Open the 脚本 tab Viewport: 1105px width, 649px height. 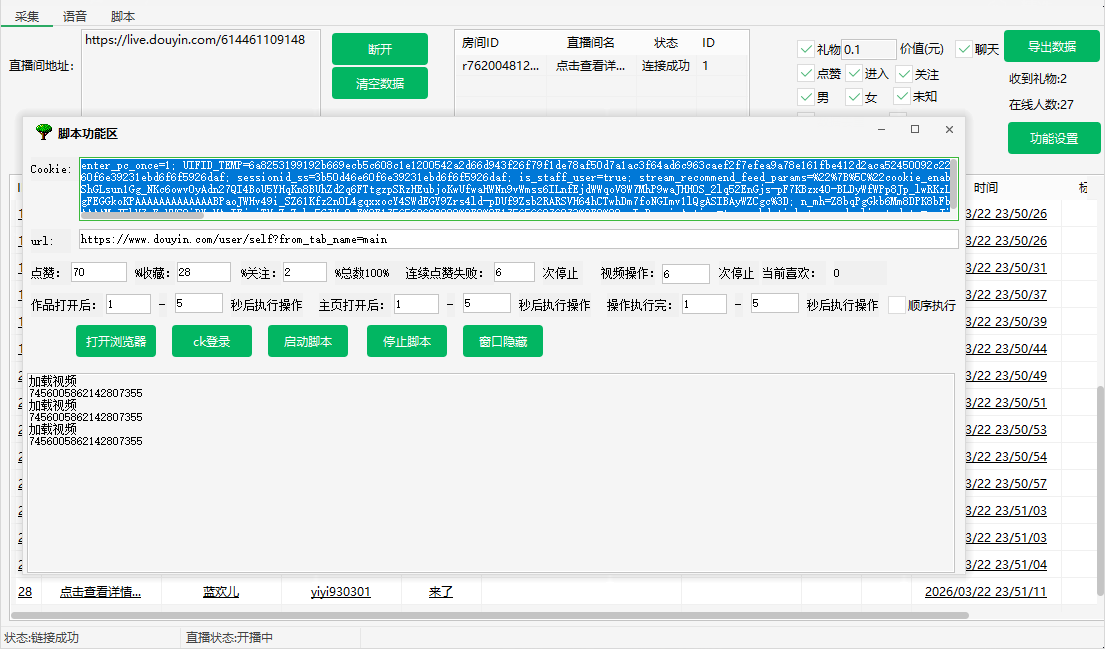point(123,16)
